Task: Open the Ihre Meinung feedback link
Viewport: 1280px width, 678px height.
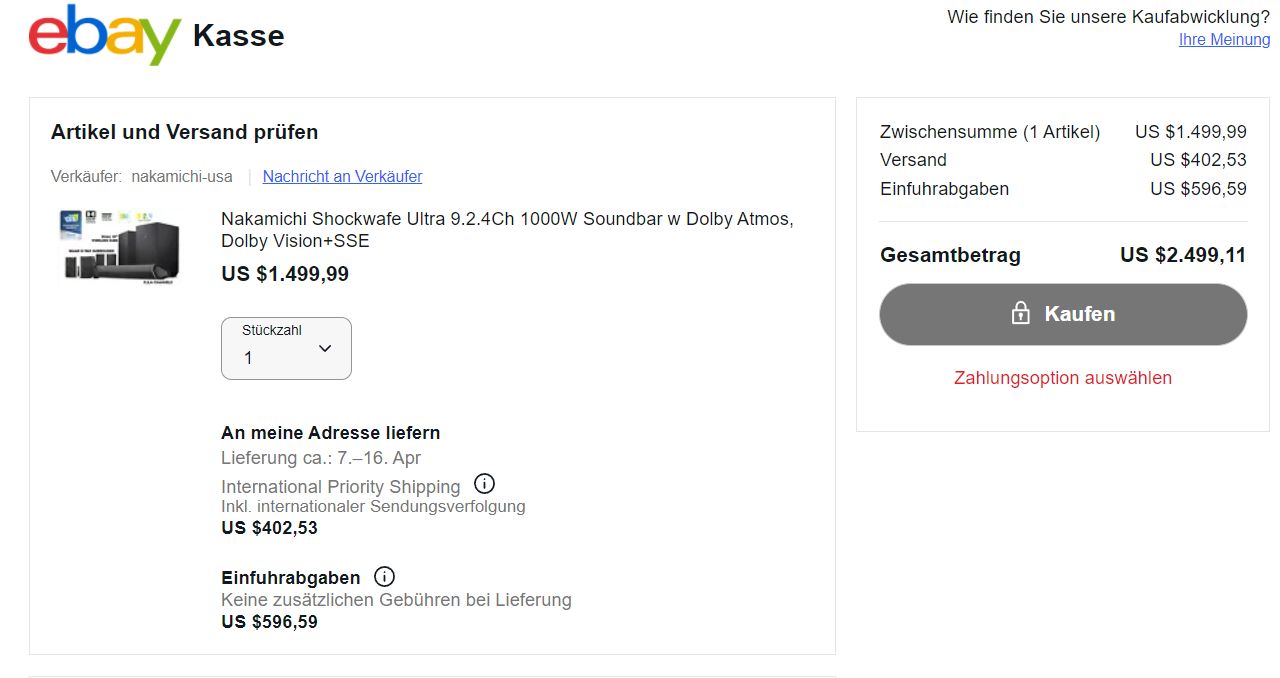Action: point(1224,40)
